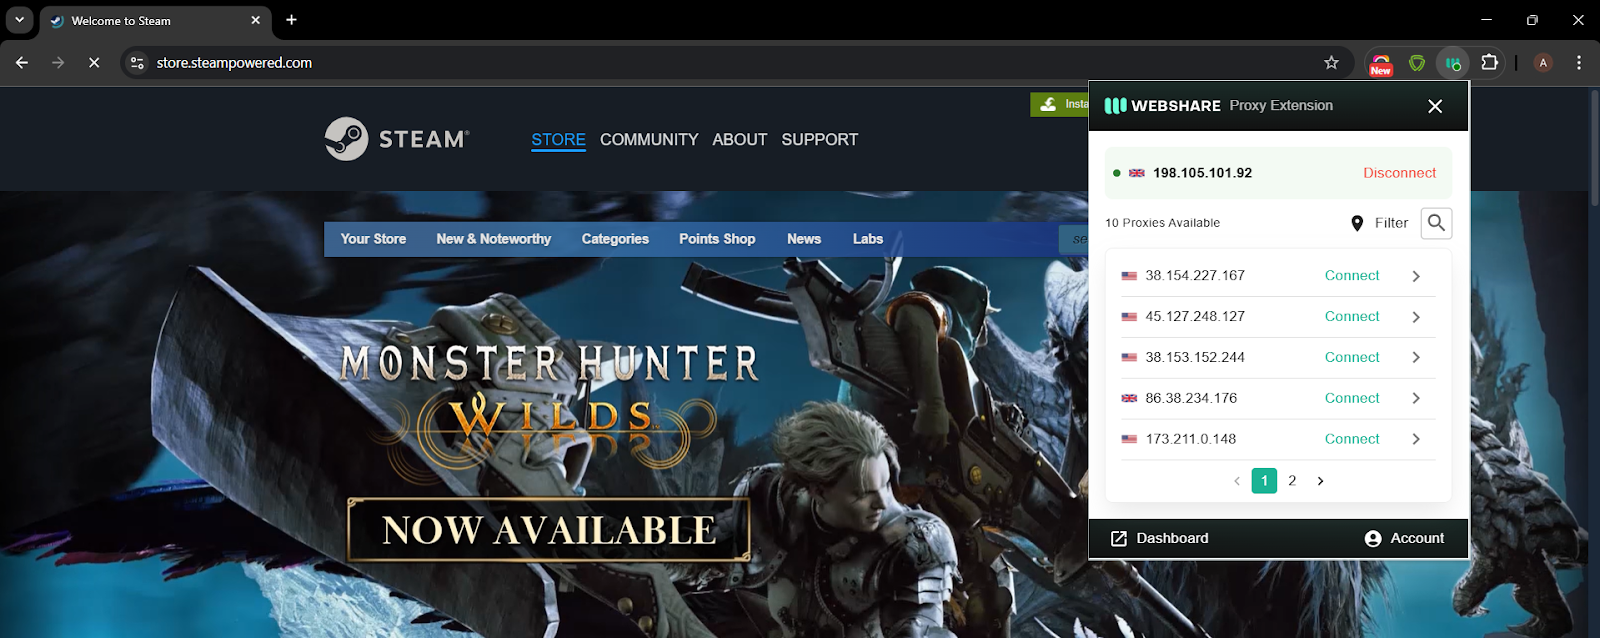The width and height of the screenshot is (1600, 638).
Task: Open Points Shop tab
Action: pyautogui.click(x=717, y=239)
